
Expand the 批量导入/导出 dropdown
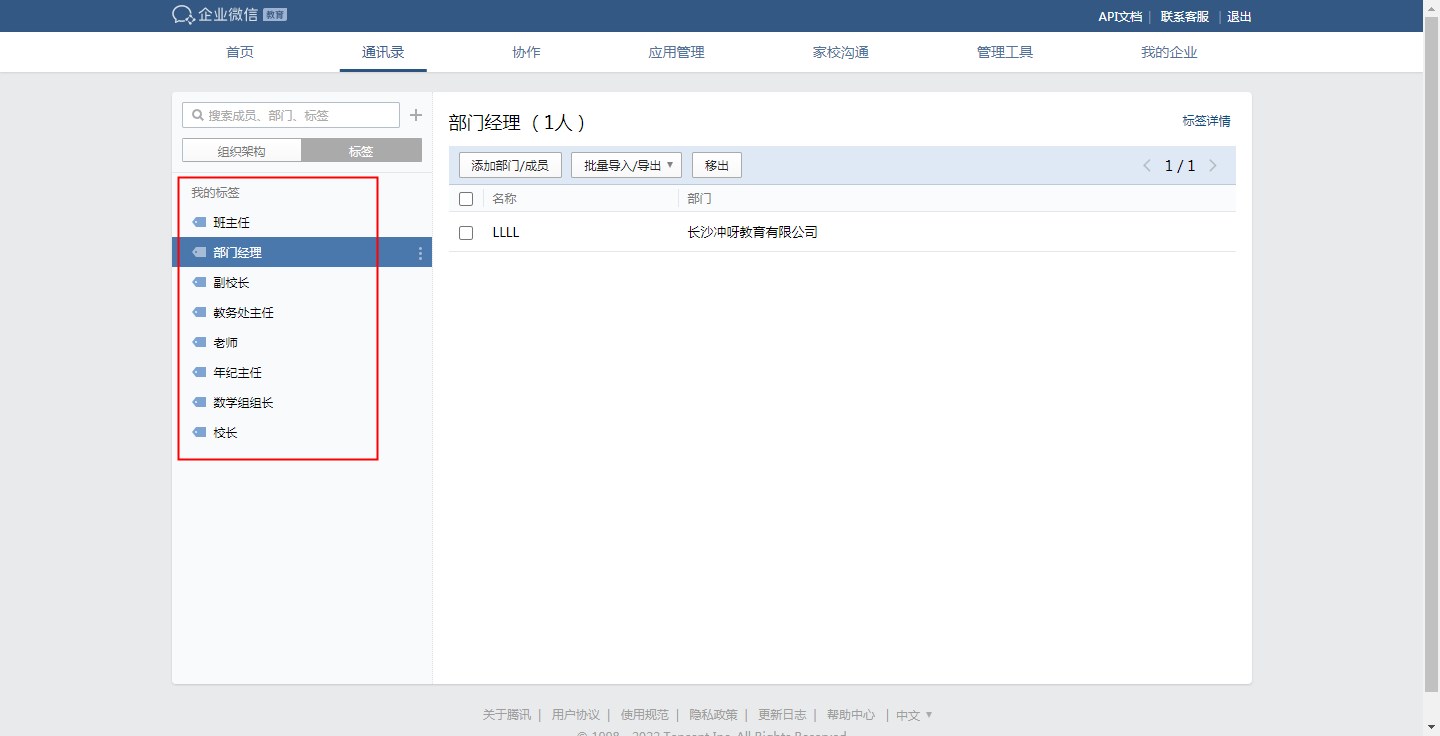point(626,166)
